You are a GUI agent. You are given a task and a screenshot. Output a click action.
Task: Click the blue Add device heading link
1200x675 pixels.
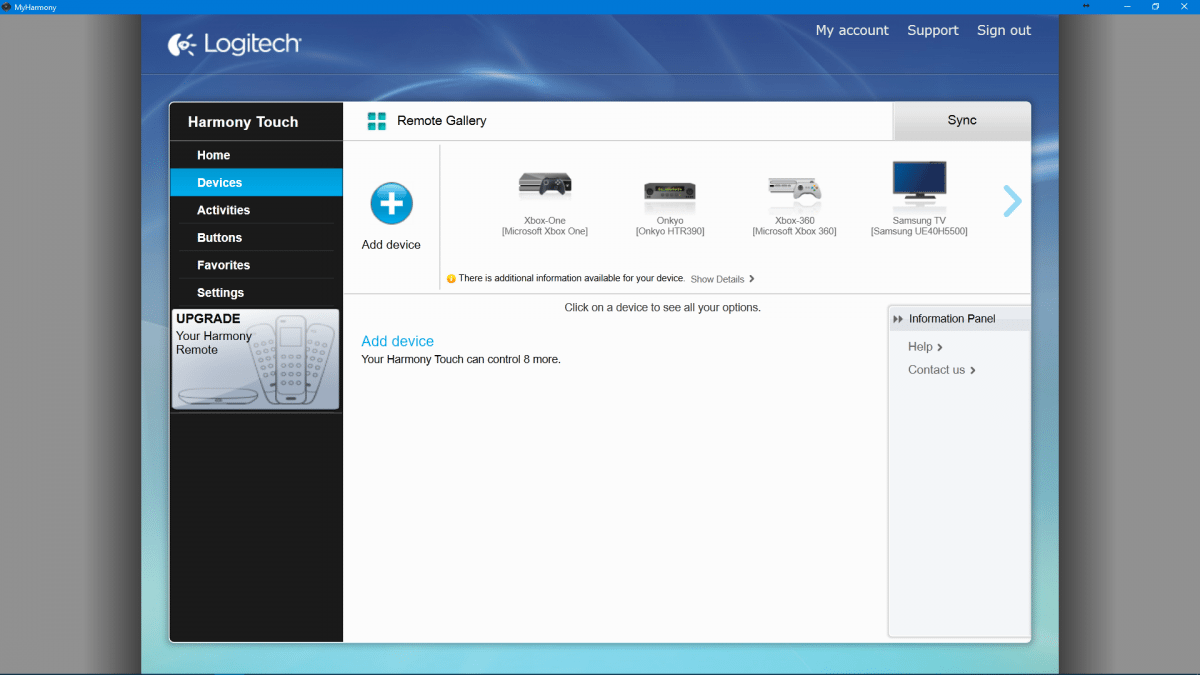[x=397, y=341]
